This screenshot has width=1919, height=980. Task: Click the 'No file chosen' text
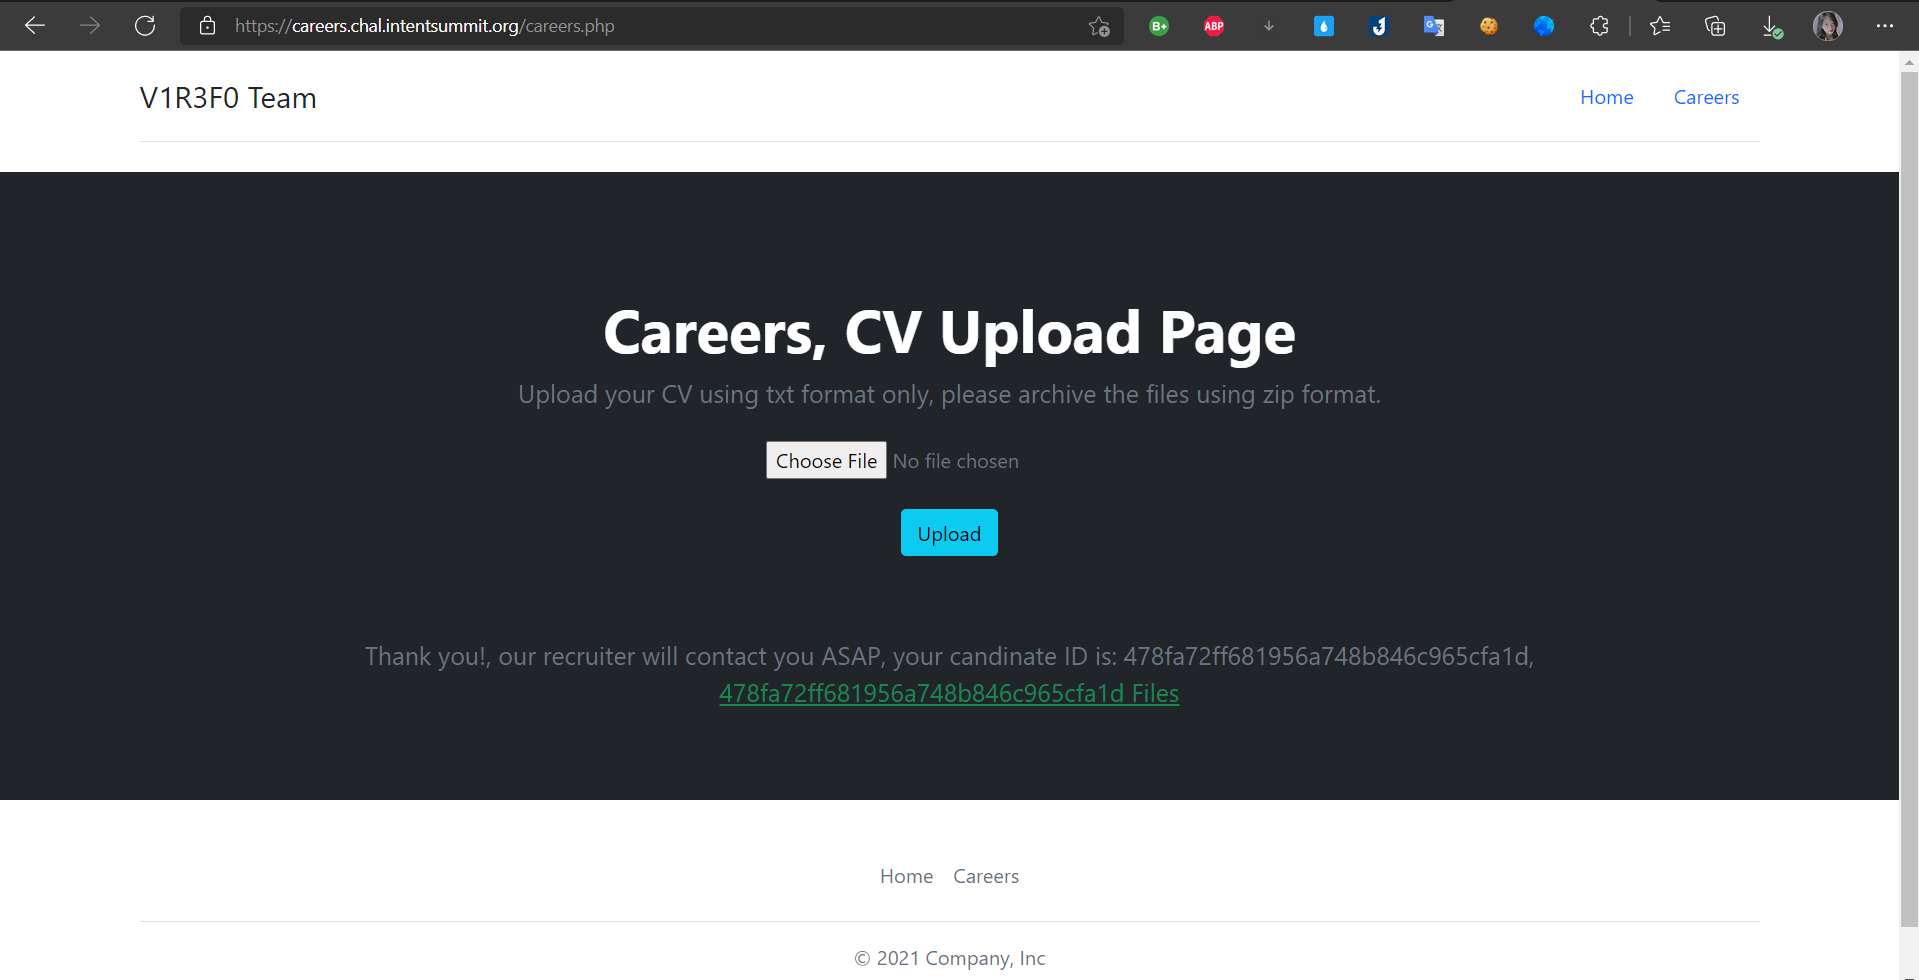[955, 461]
